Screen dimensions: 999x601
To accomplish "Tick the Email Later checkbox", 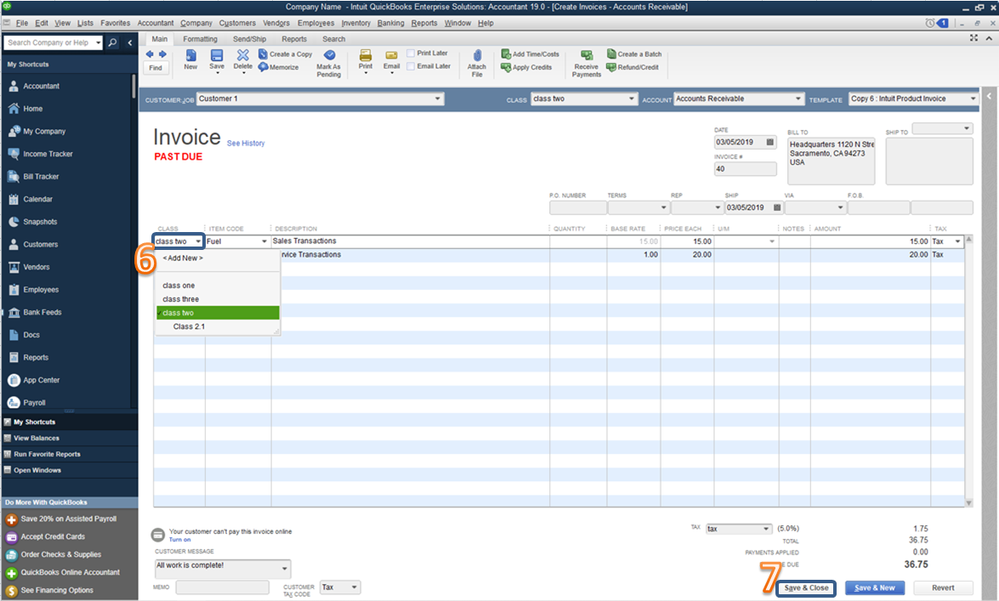I will pos(411,66).
